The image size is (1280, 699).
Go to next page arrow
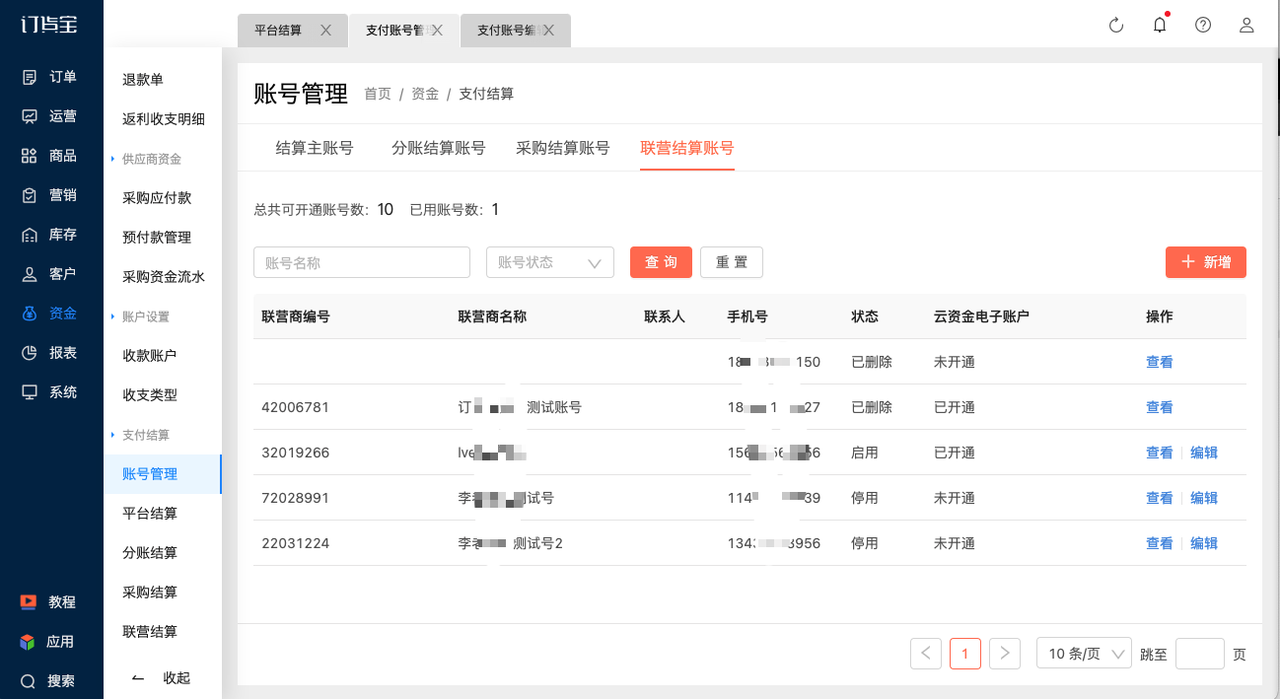pos(1005,653)
